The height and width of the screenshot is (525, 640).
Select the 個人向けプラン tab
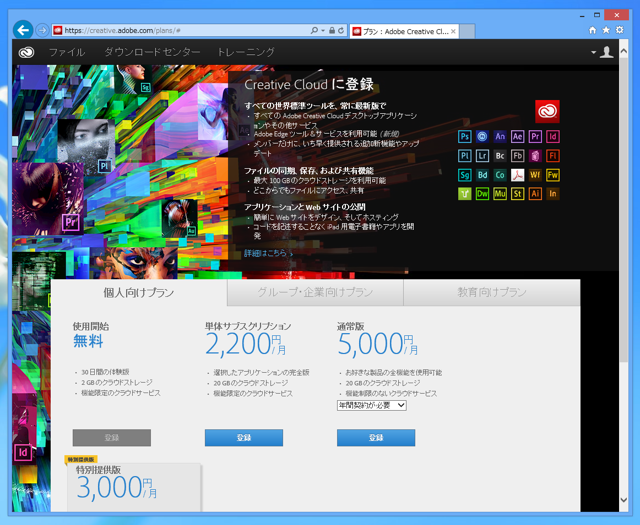coord(139,292)
